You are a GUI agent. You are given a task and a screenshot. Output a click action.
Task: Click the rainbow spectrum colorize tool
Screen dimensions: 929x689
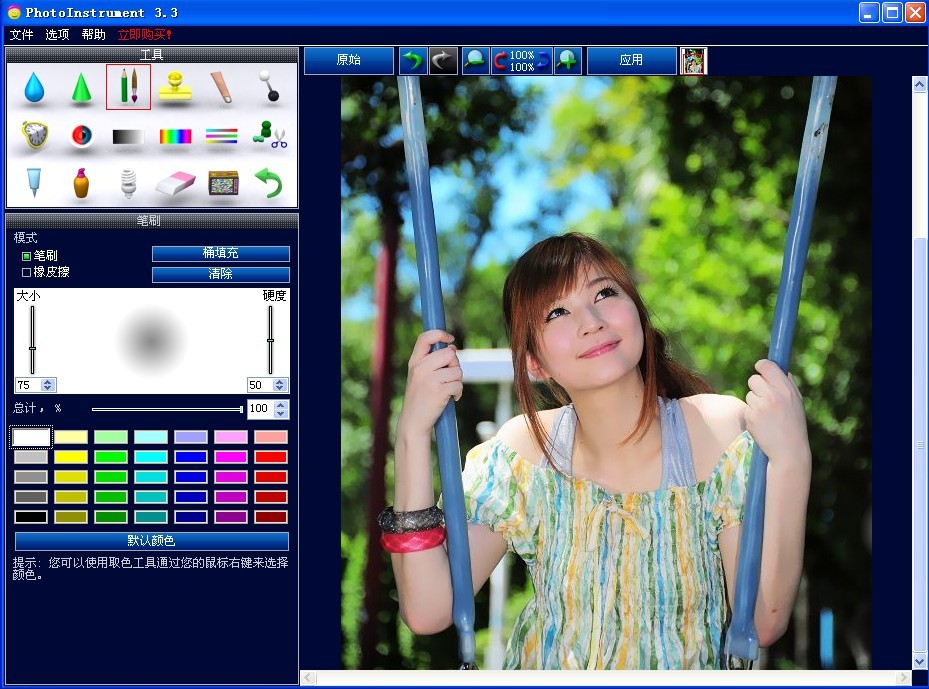pos(175,136)
